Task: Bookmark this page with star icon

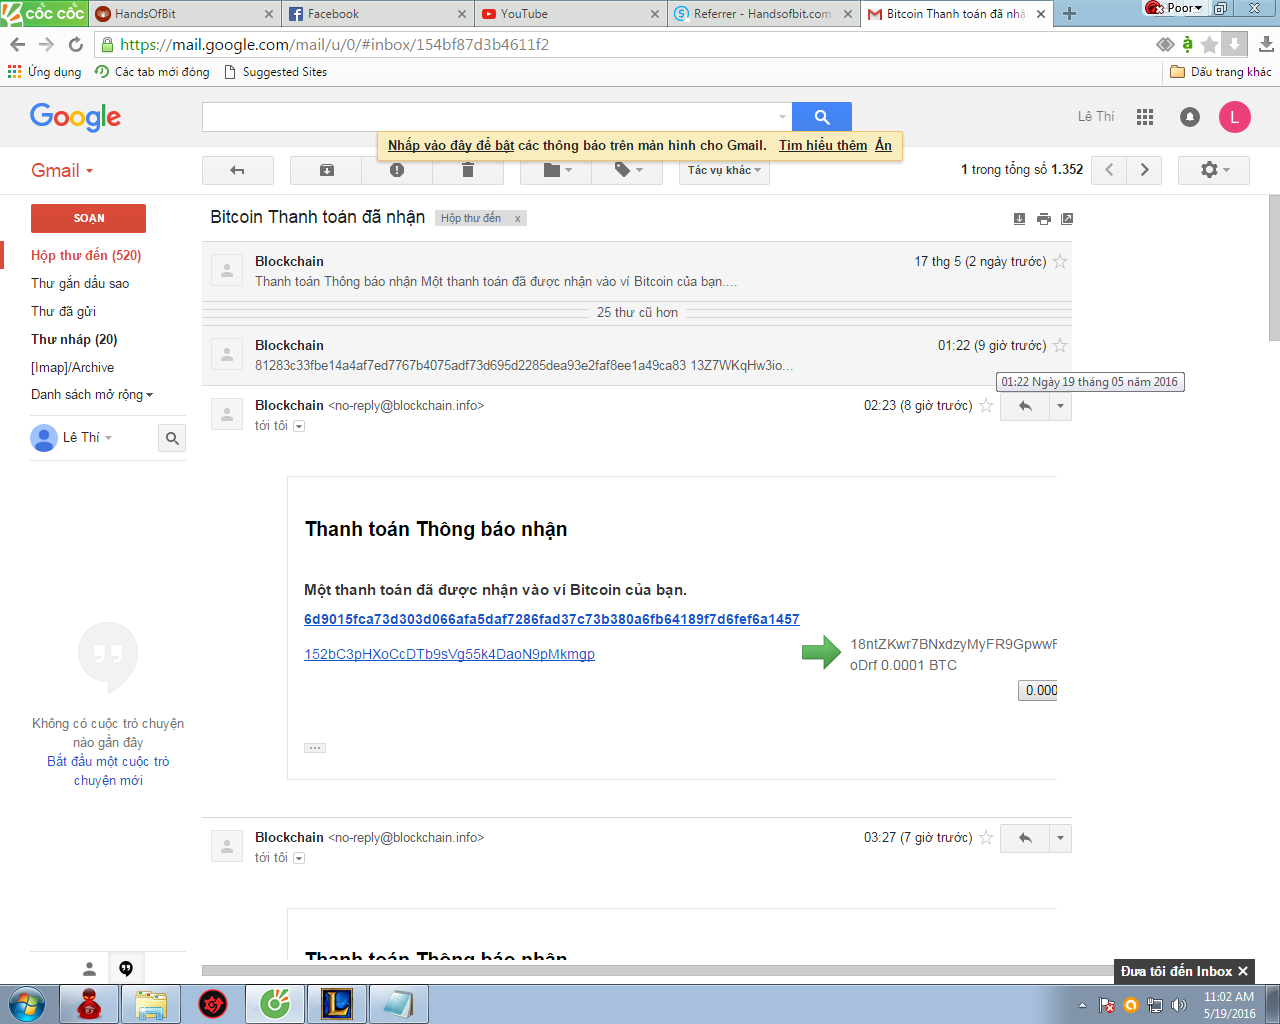Action: click(x=1210, y=44)
